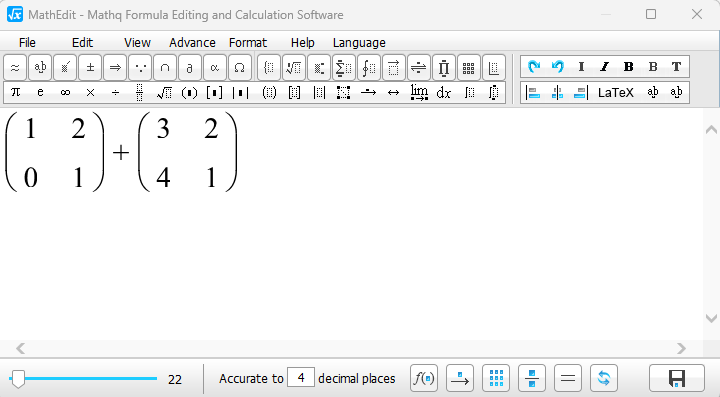The width and height of the screenshot is (720, 397).
Task: Insert a square root template
Action: [164, 93]
